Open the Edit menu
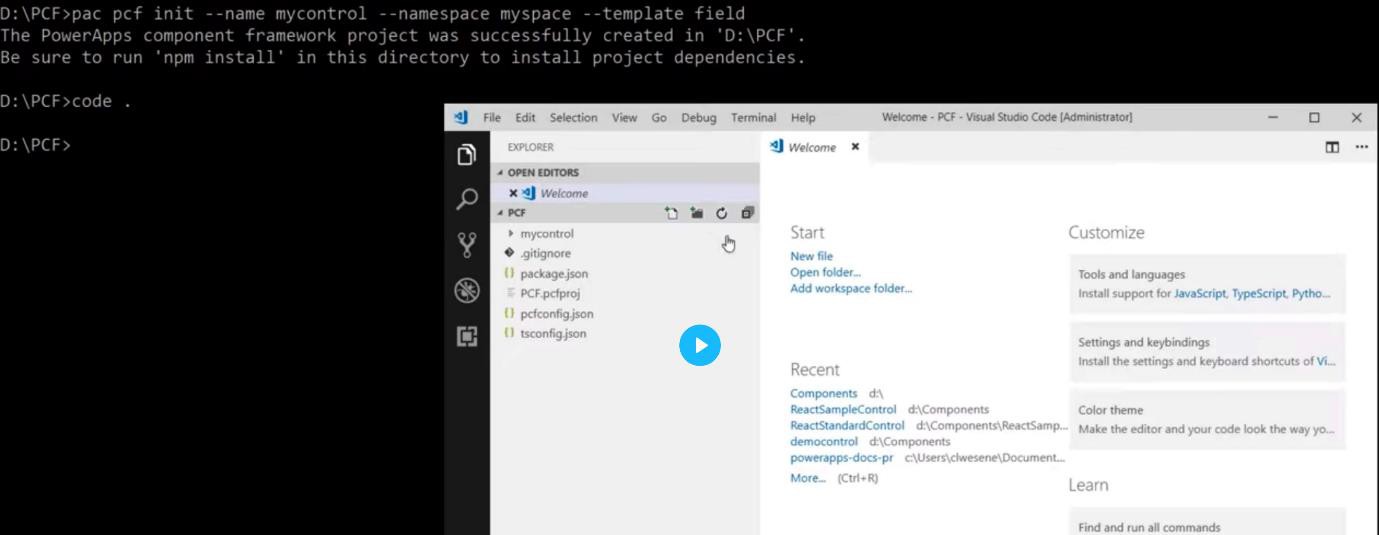Image resolution: width=1379 pixels, height=535 pixels. pos(525,118)
